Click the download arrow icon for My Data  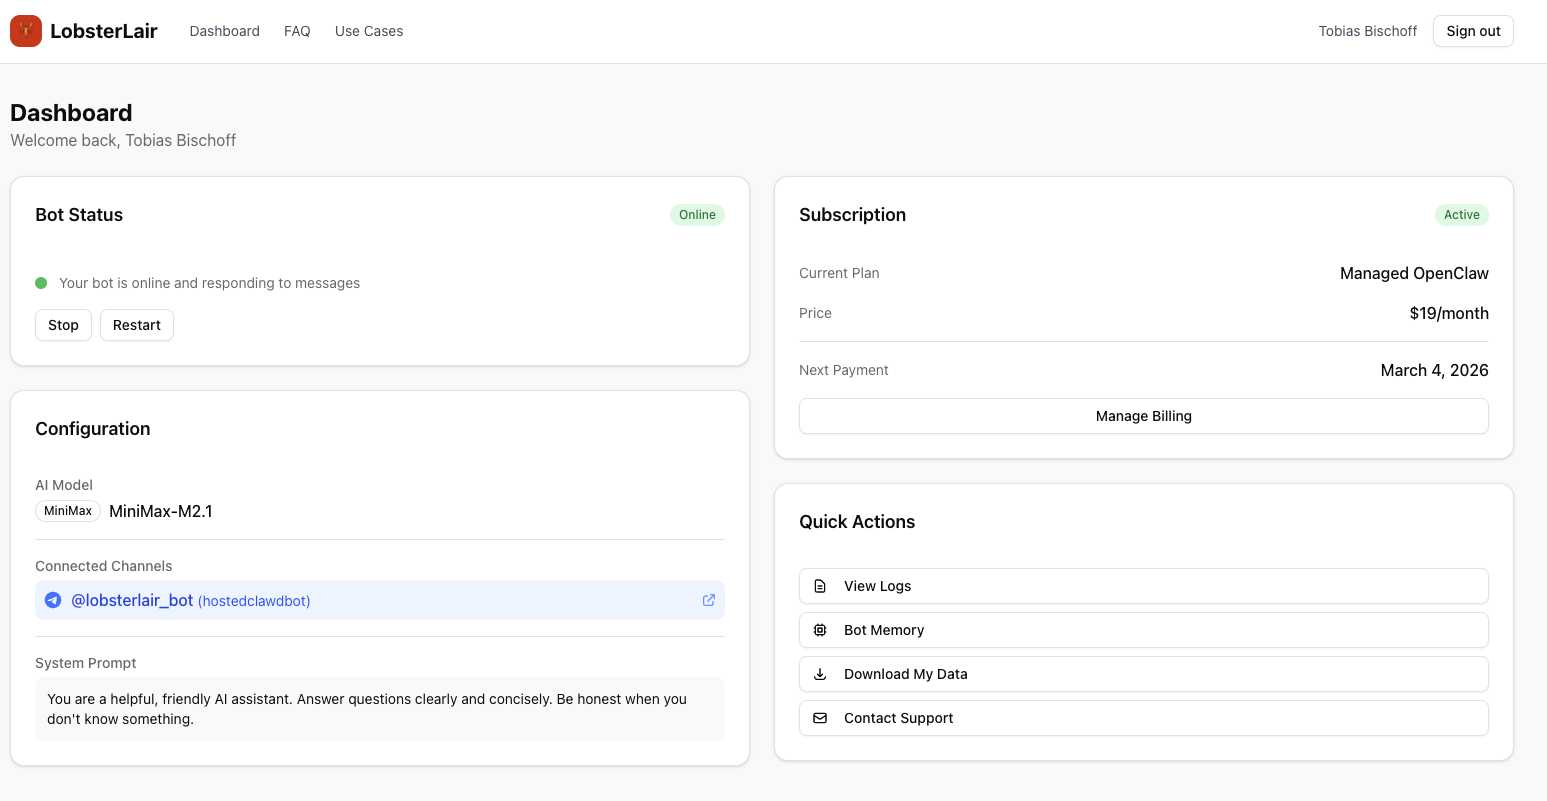pos(820,674)
